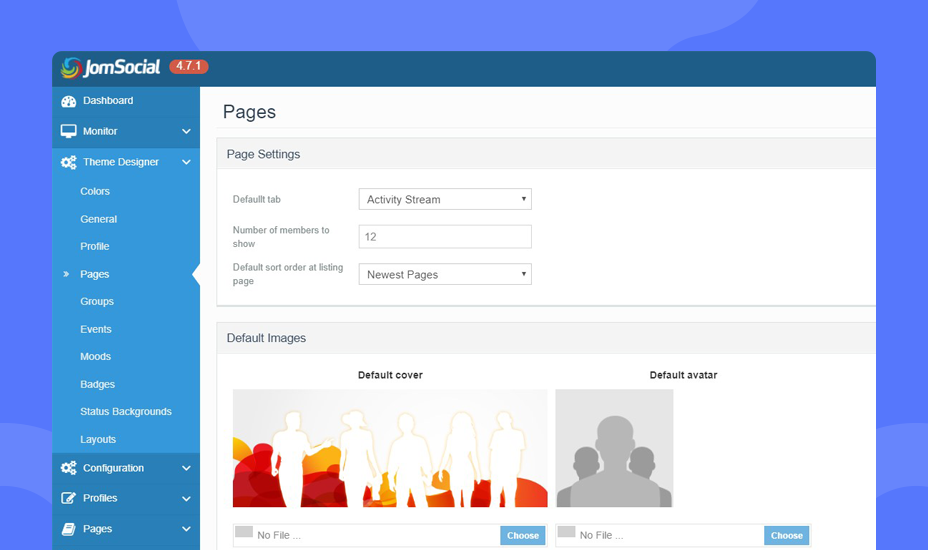Click the Theme Designer gears icon
Image resolution: width=928 pixels, height=550 pixels.
[69, 162]
